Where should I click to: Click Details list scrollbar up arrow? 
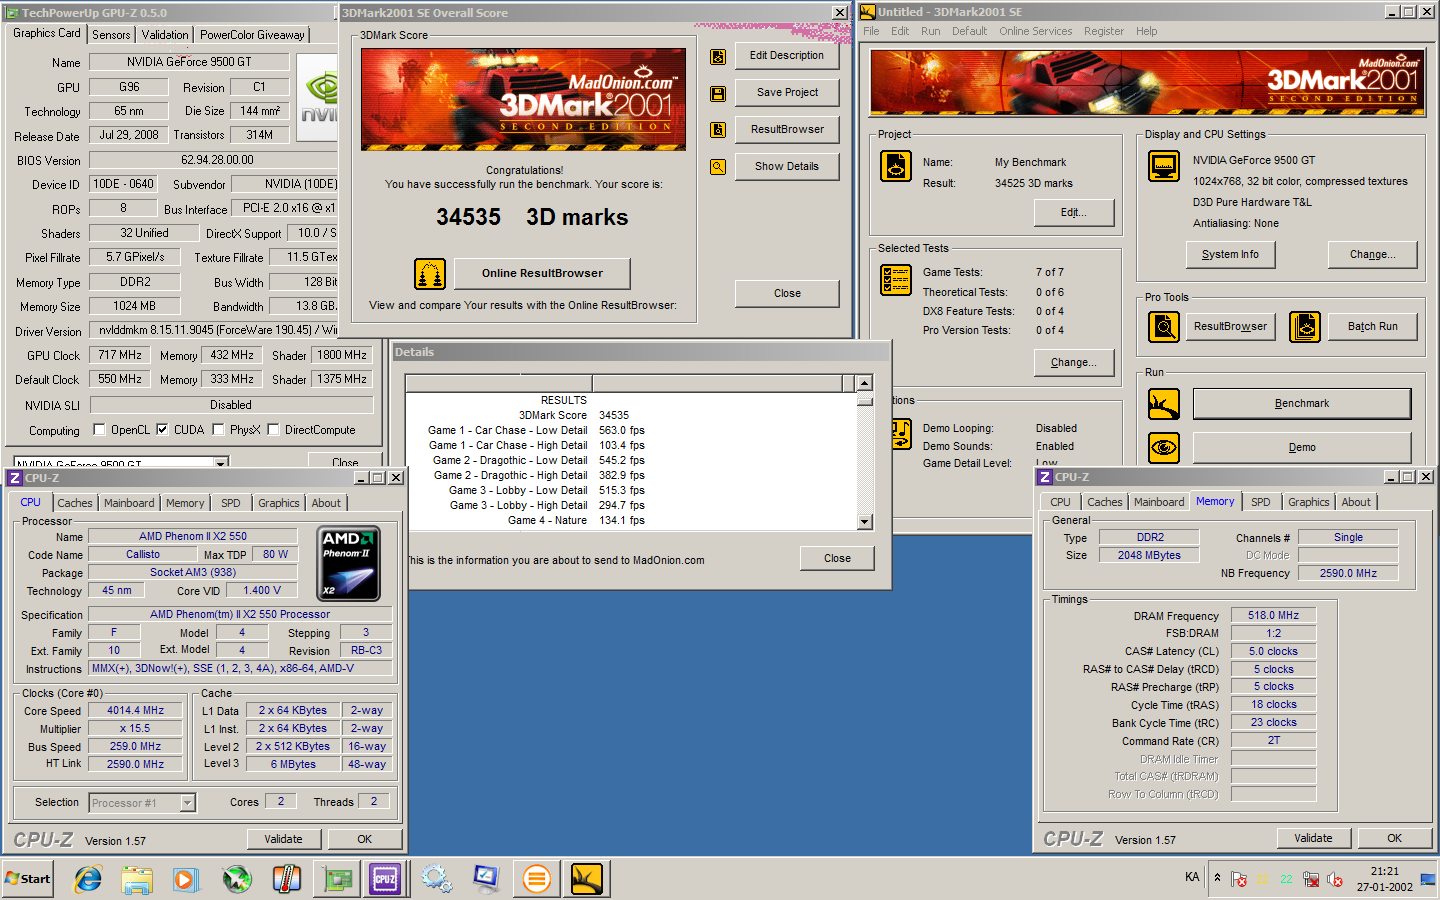click(x=865, y=383)
